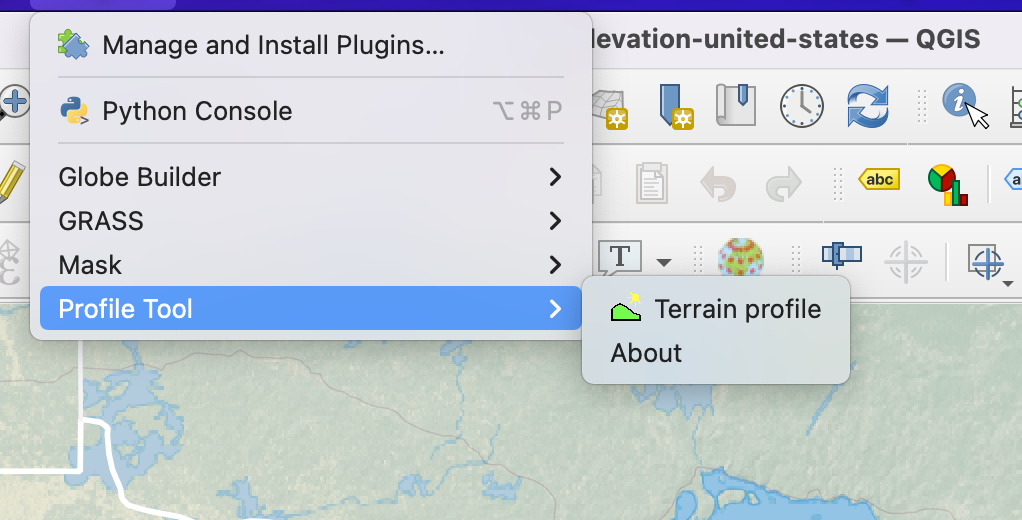The width and height of the screenshot is (1022, 520).
Task: Open the Temporal Controller clock icon
Action: (802, 106)
